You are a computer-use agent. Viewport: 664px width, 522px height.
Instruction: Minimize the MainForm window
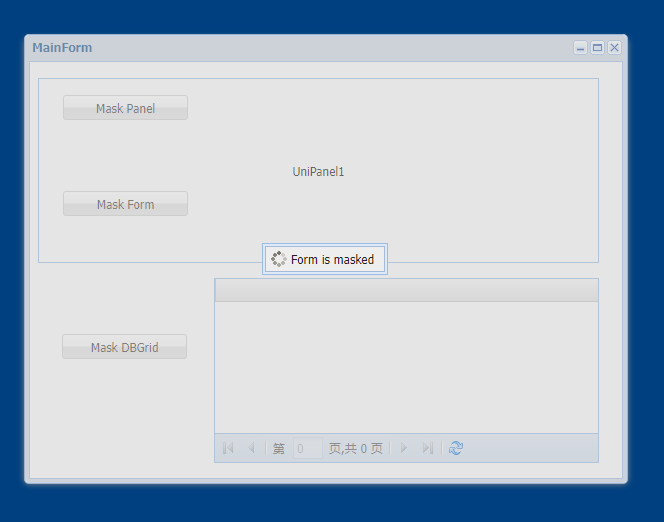coord(580,48)
